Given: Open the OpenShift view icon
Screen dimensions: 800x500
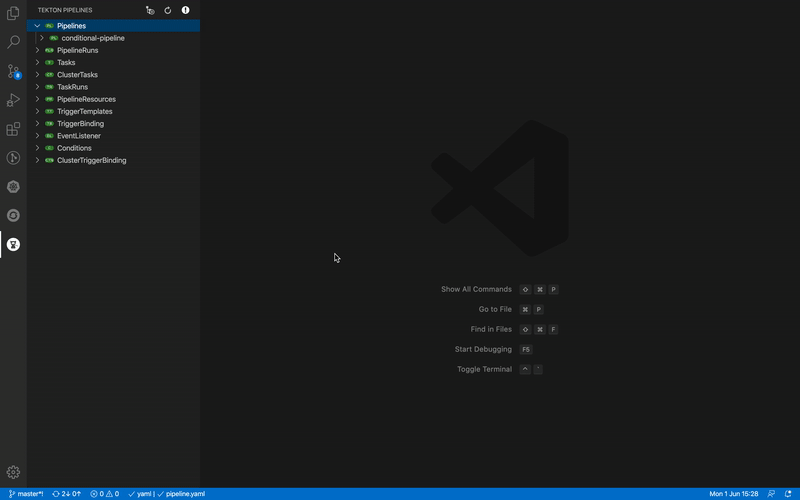Looking at the screenshot, I should (x=13, y=215).
